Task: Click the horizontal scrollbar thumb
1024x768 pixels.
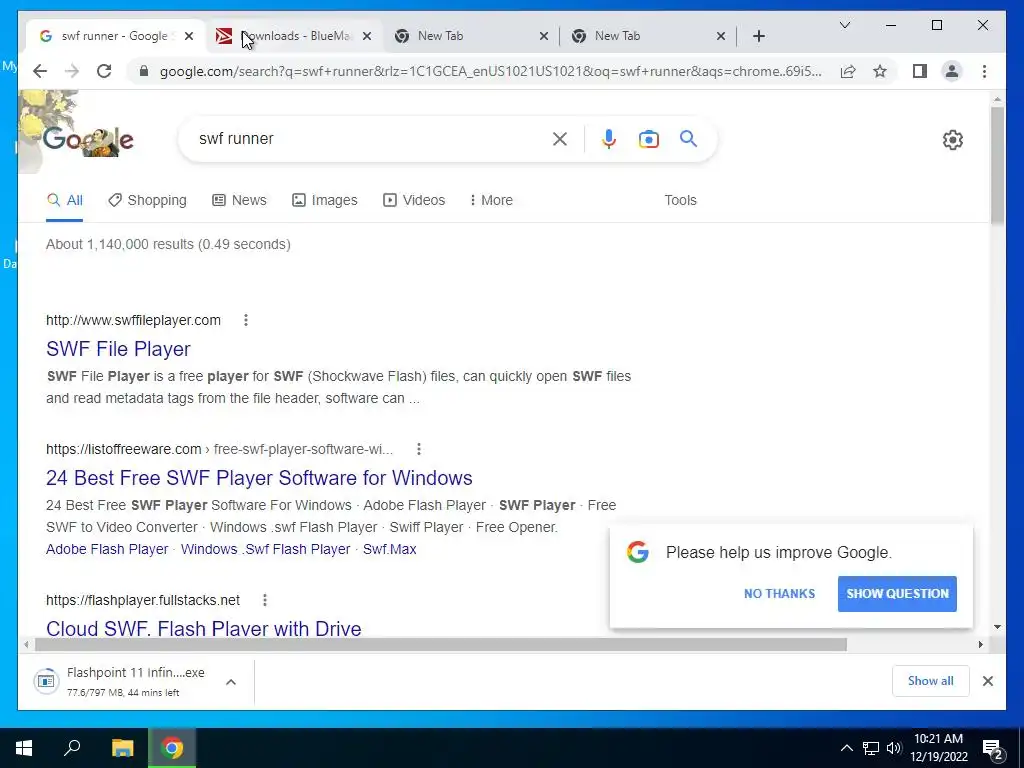Action: pos(441,645)
